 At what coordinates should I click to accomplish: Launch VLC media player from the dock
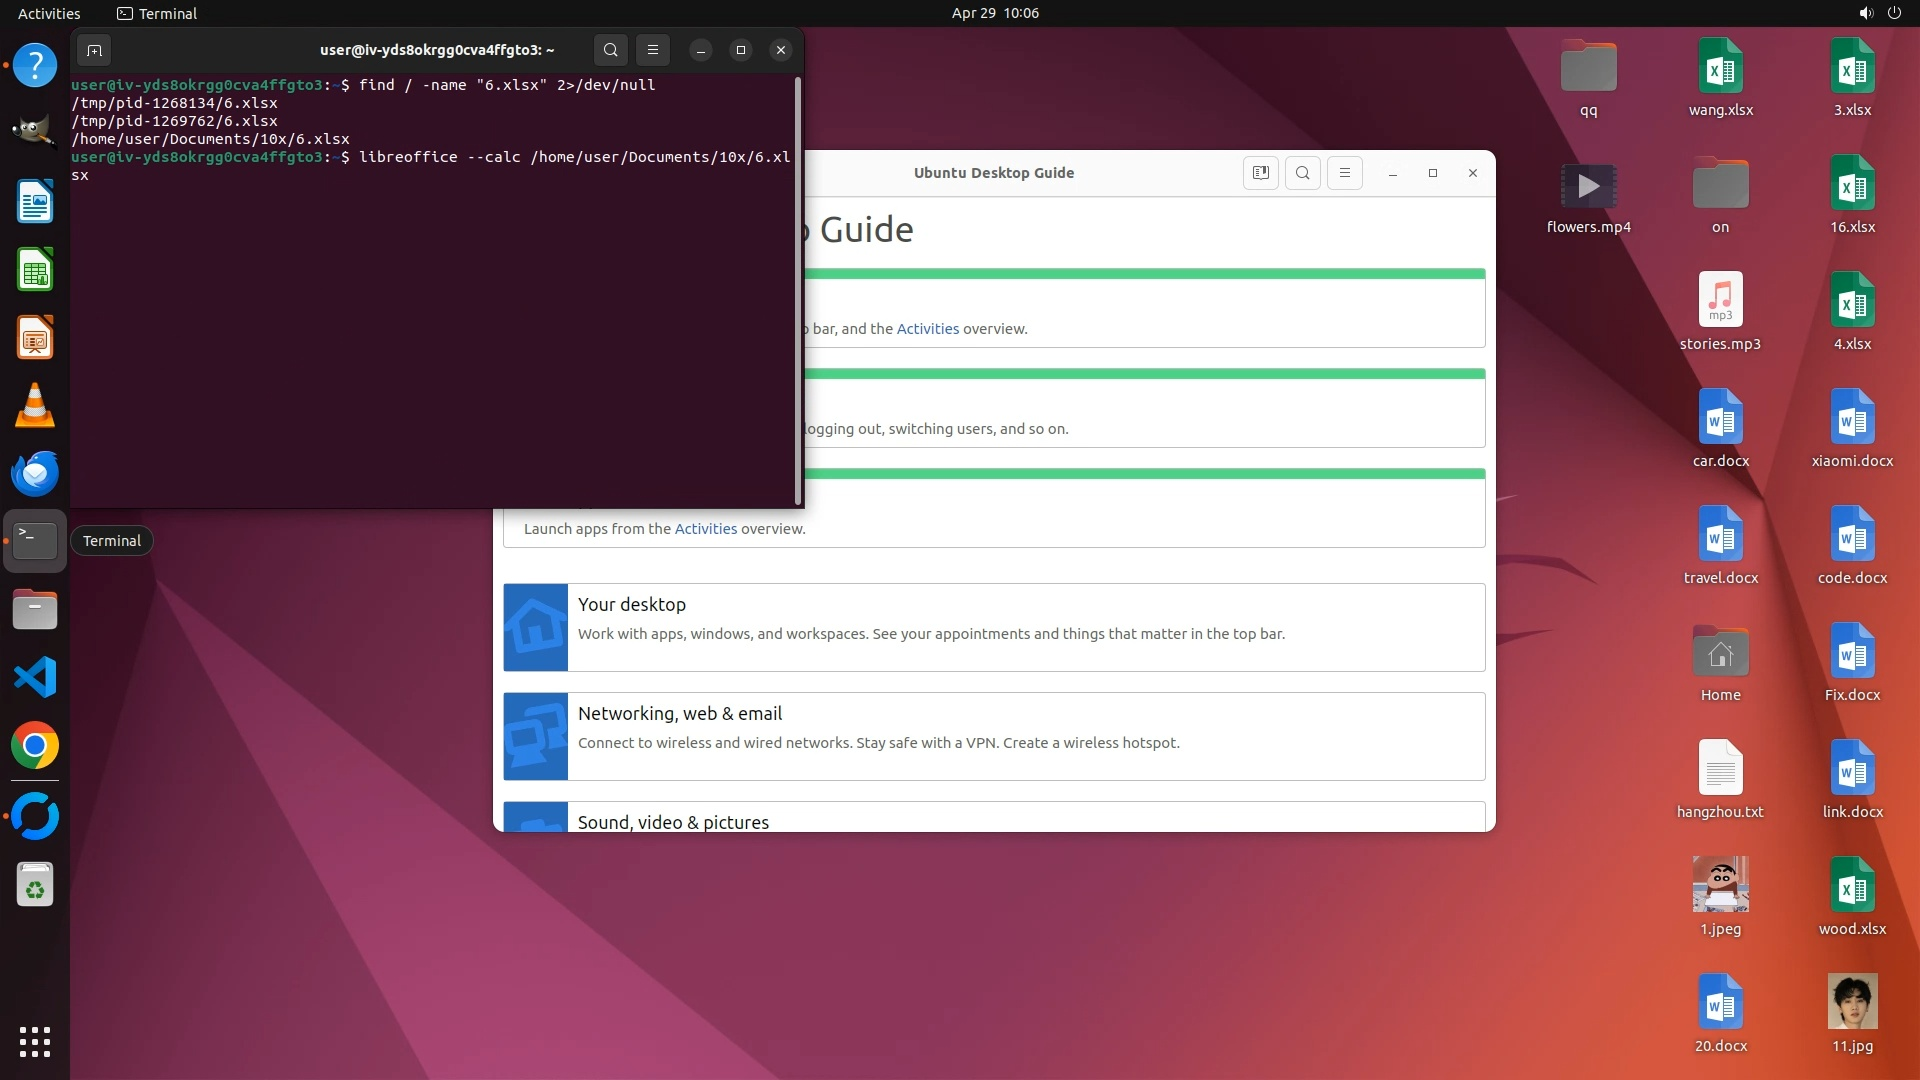[x=35, y=406]
